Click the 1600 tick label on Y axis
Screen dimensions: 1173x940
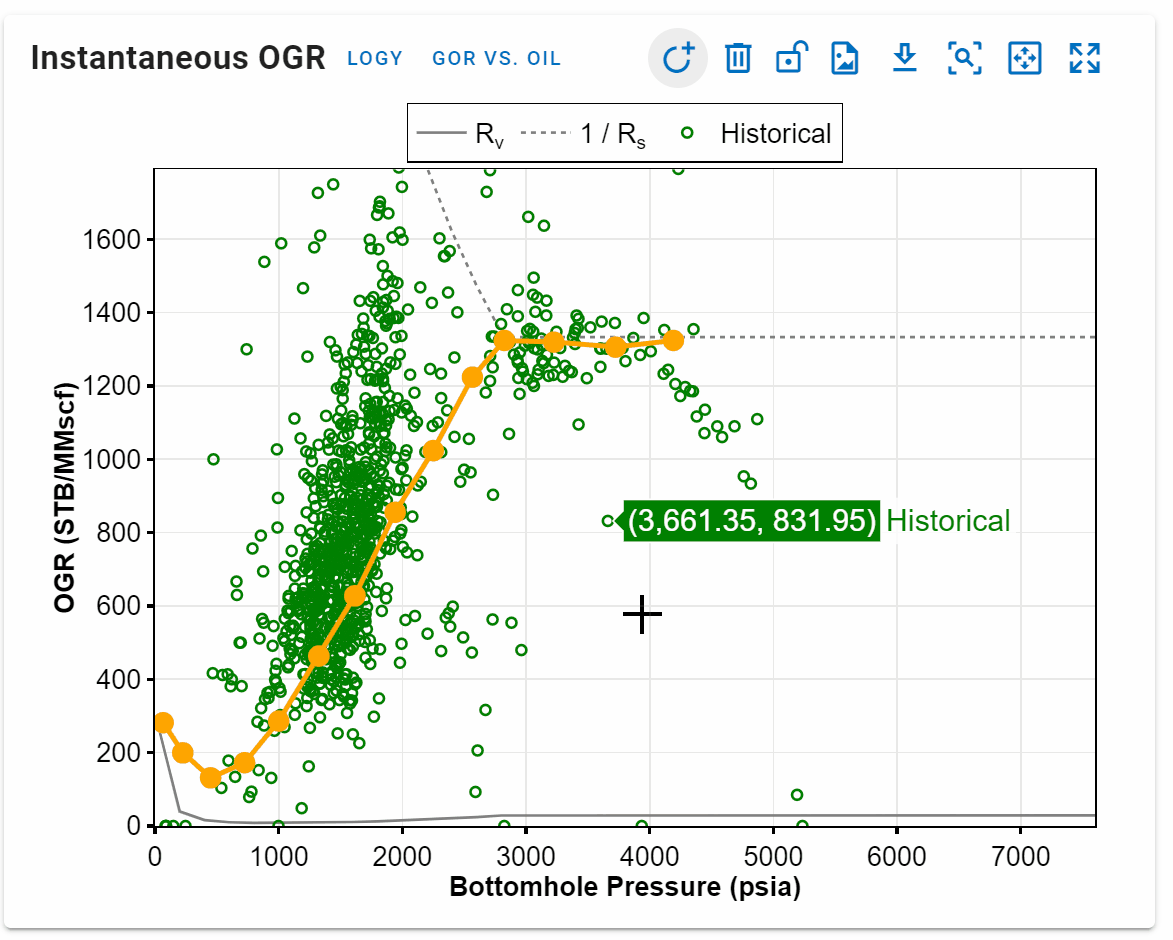click(x=111, y=240)
